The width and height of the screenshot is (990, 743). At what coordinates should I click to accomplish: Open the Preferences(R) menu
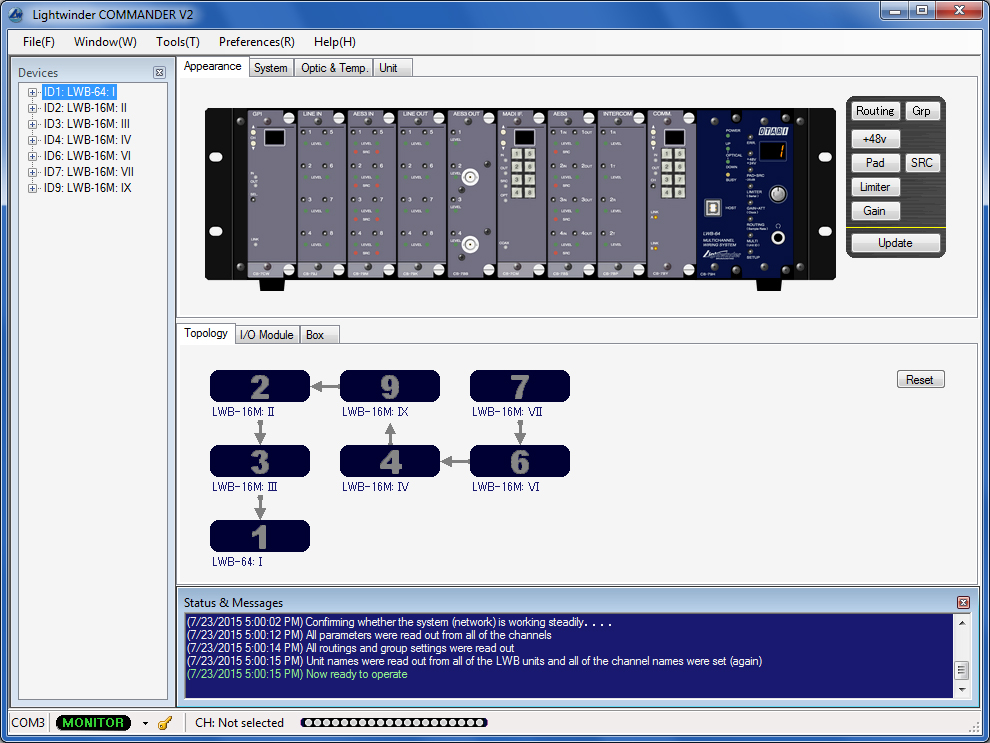(x=257, y=42)
